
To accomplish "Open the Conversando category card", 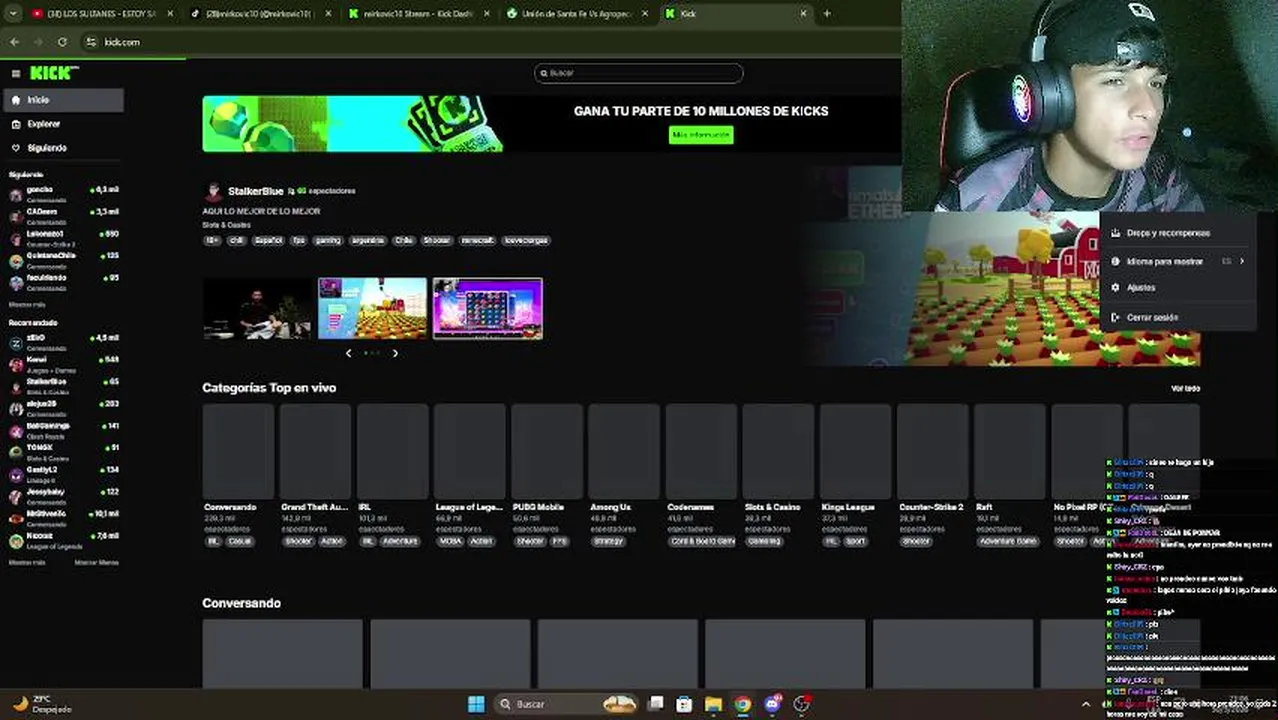I will pyautogui.click(x=238, y=451).
